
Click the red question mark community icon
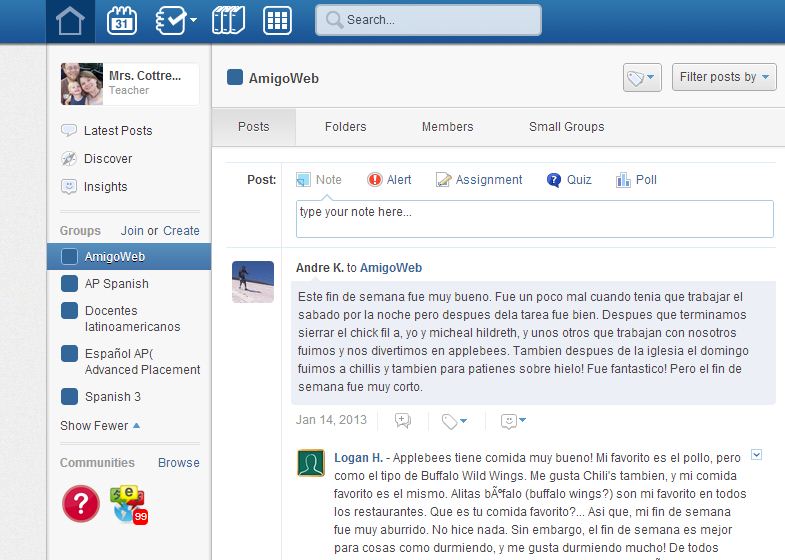click(81, 503)
